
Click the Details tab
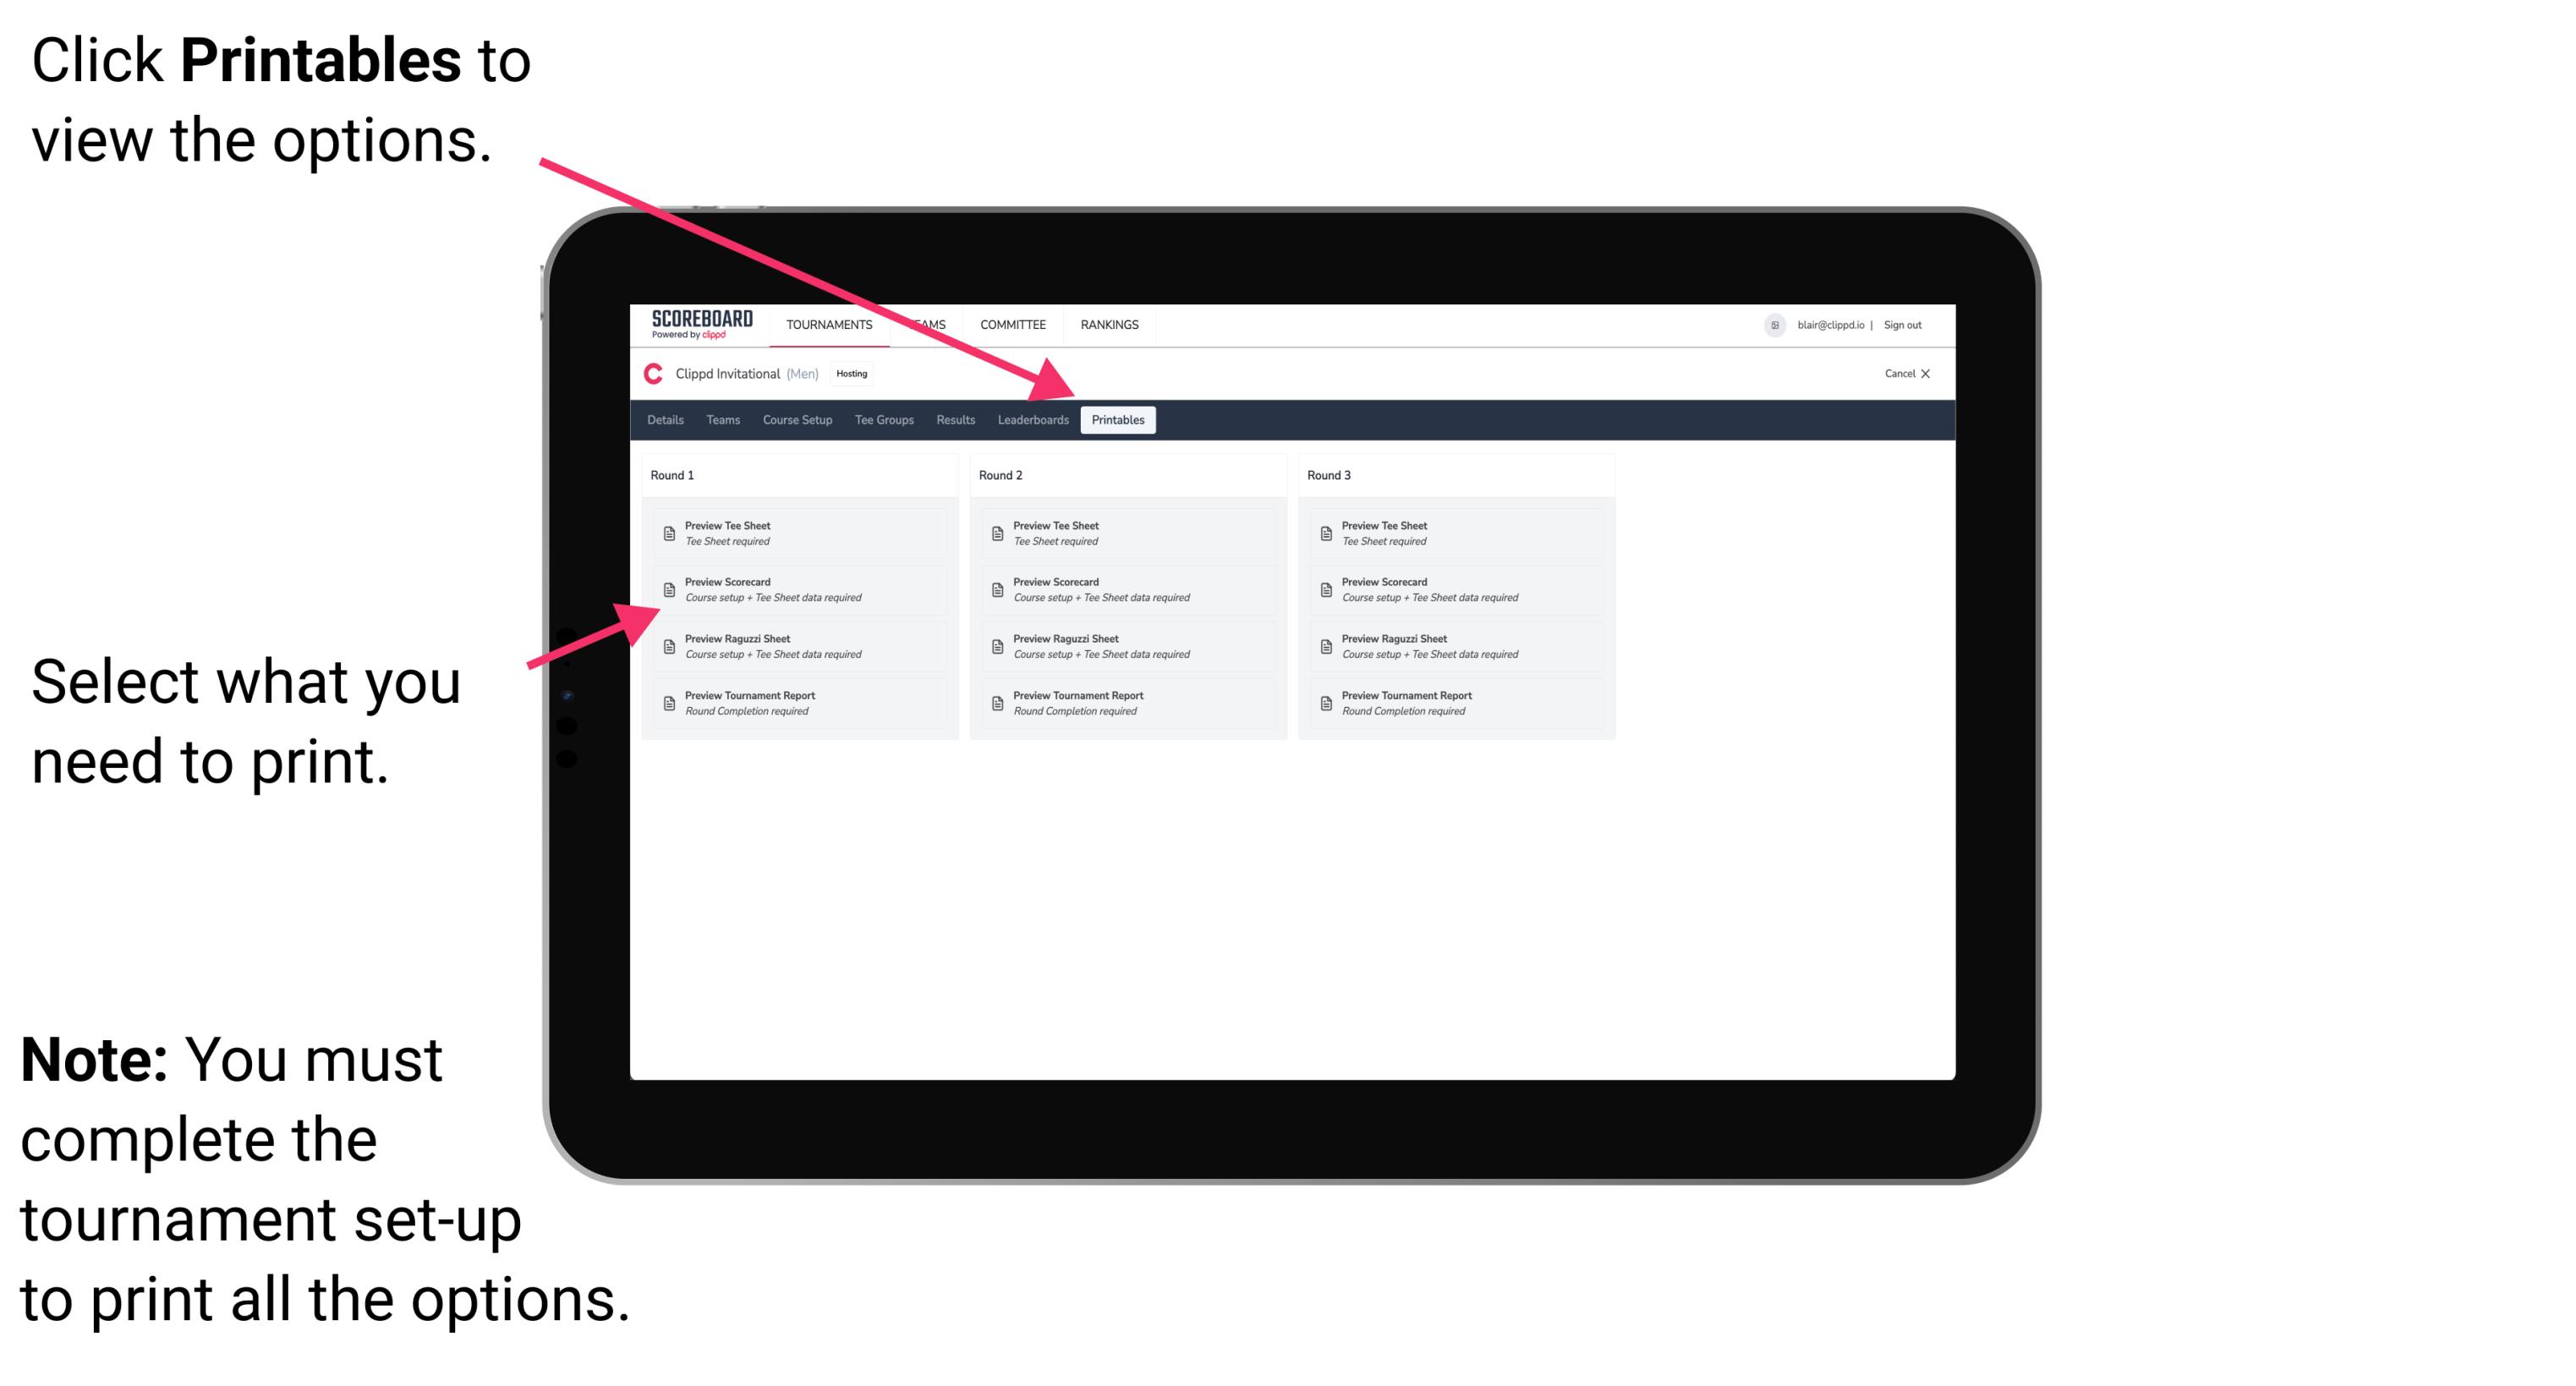point(666,420)
